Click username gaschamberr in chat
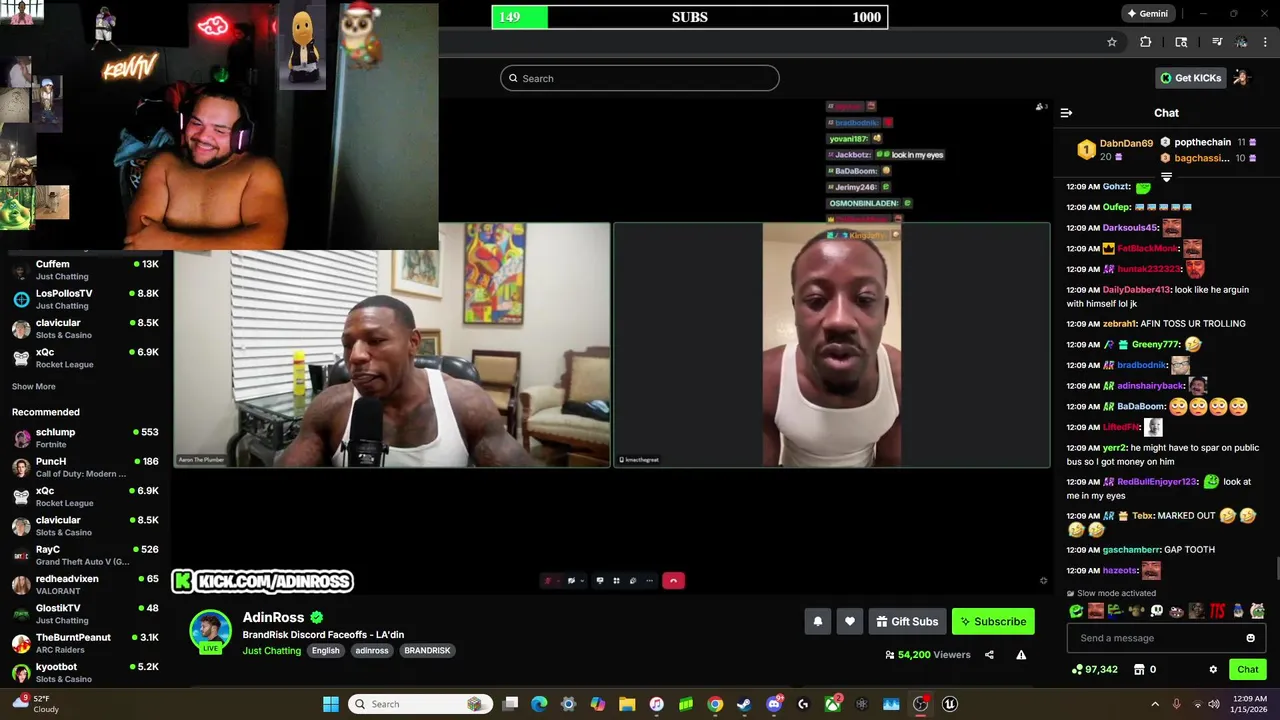The height and width of the screenshot is (720, 1280). tap(1131, 549)
